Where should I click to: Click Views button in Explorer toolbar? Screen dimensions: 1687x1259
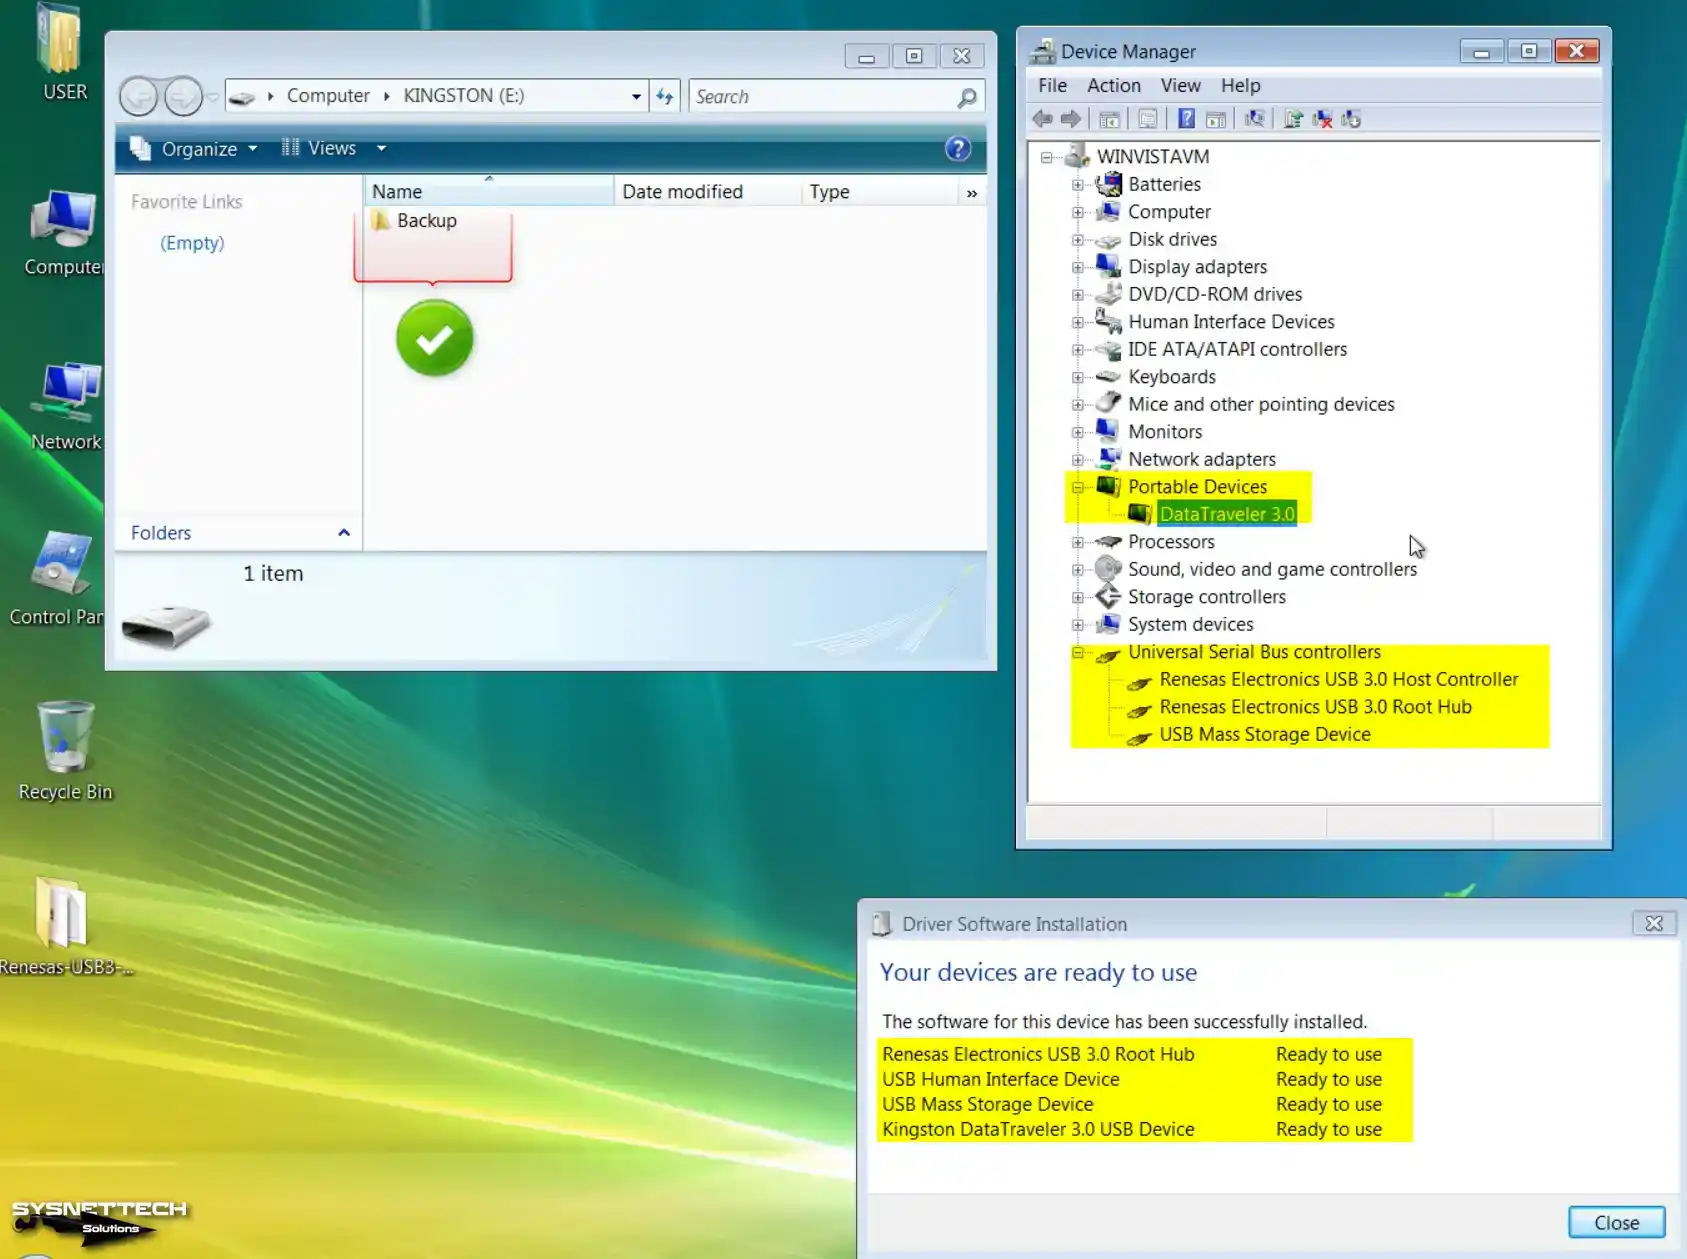(x=319, y=148)
